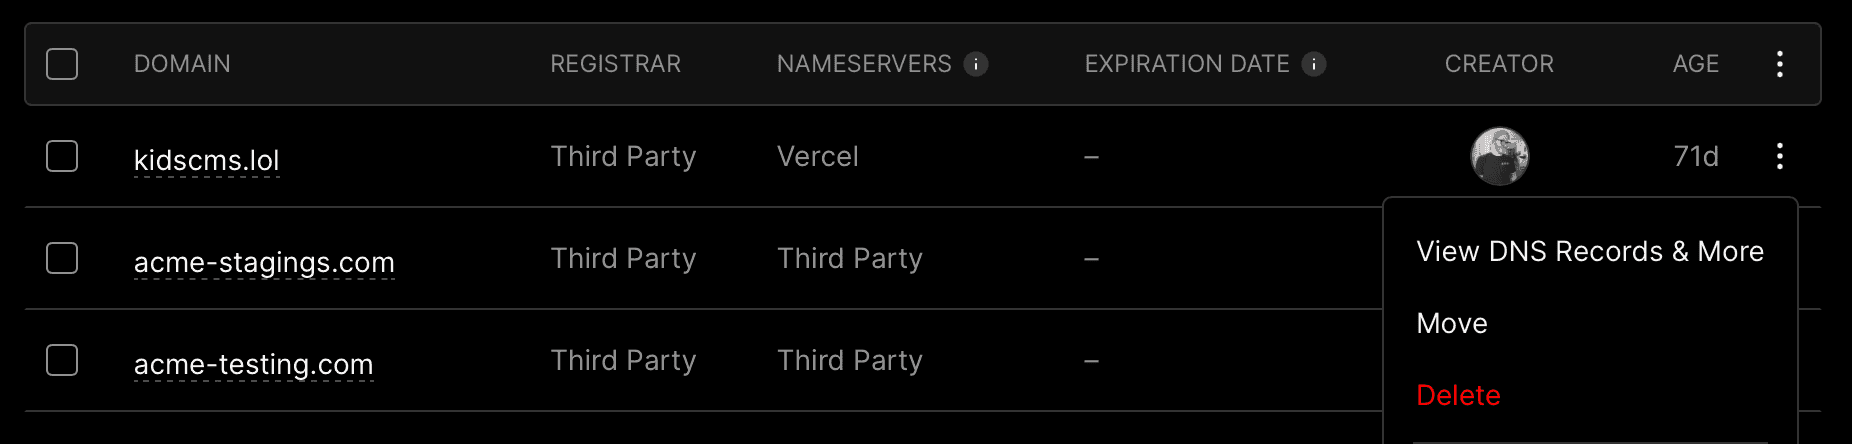Select Move from the context menu
This screenshot has width=1852, height=444.
pyautogui.click(x=1452, y=323)
